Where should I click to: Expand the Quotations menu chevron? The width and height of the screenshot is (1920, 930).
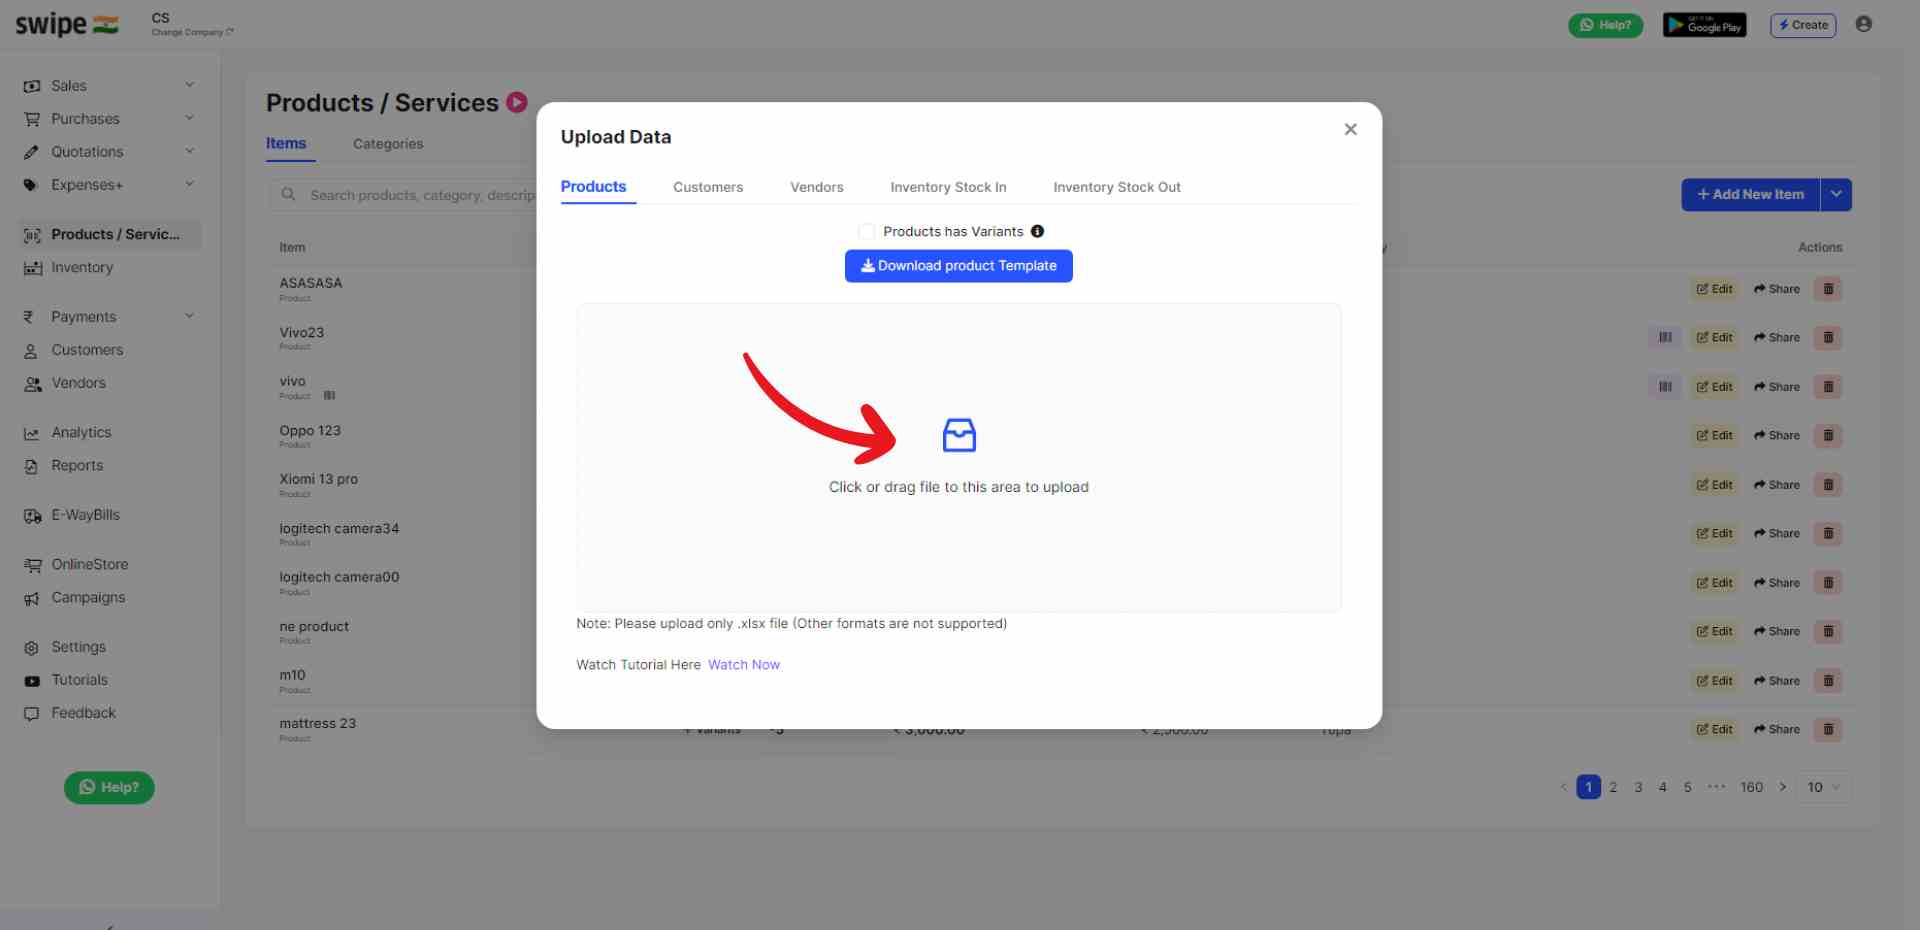click(x=189, y=152)
